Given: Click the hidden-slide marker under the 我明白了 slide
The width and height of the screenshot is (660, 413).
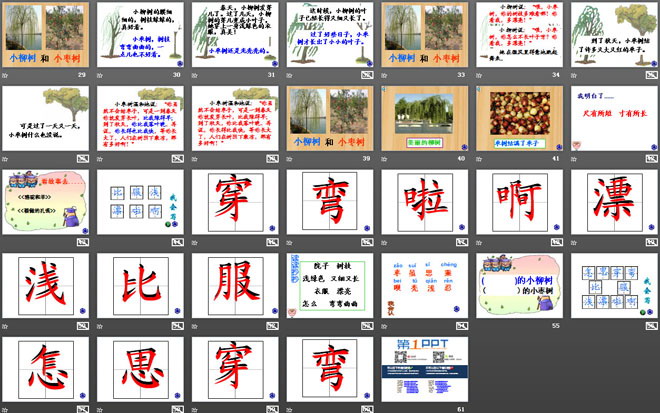Looking at the screenshot, I should coord(652,159).
